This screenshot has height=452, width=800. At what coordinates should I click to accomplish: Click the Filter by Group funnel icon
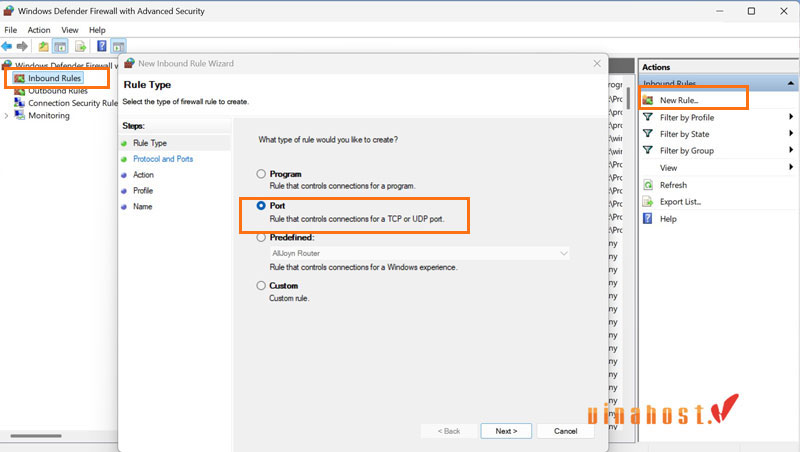[x=647, y=150]
